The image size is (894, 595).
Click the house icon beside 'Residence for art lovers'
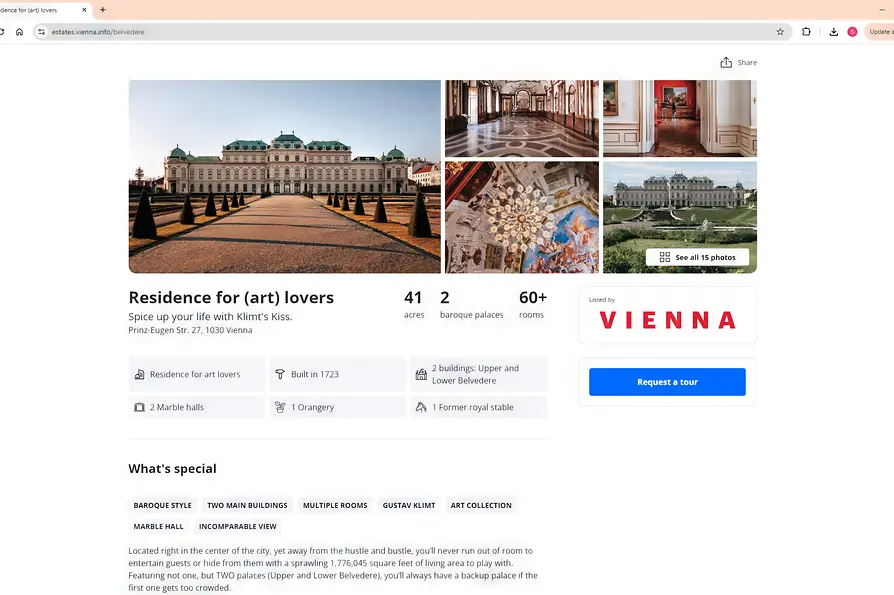(139, 374)
